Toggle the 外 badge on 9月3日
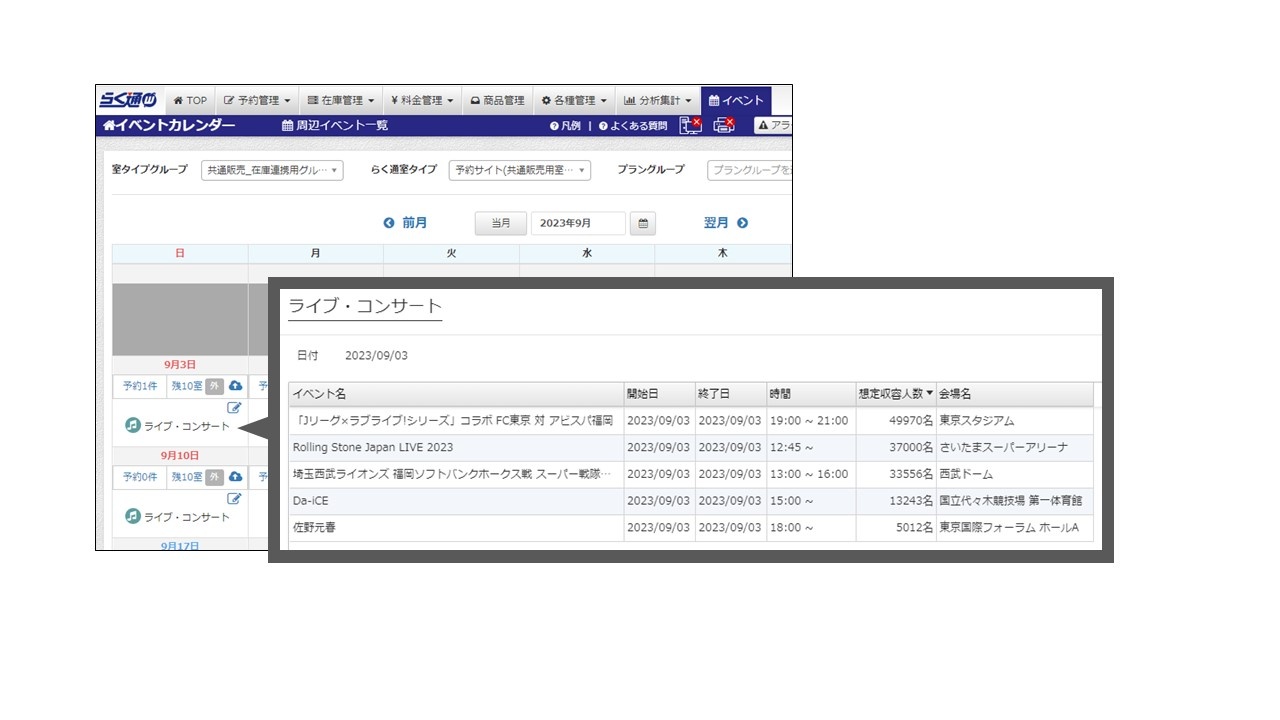Image resolution: width=1280 pixels, height=720 pixels. [215, 386]
